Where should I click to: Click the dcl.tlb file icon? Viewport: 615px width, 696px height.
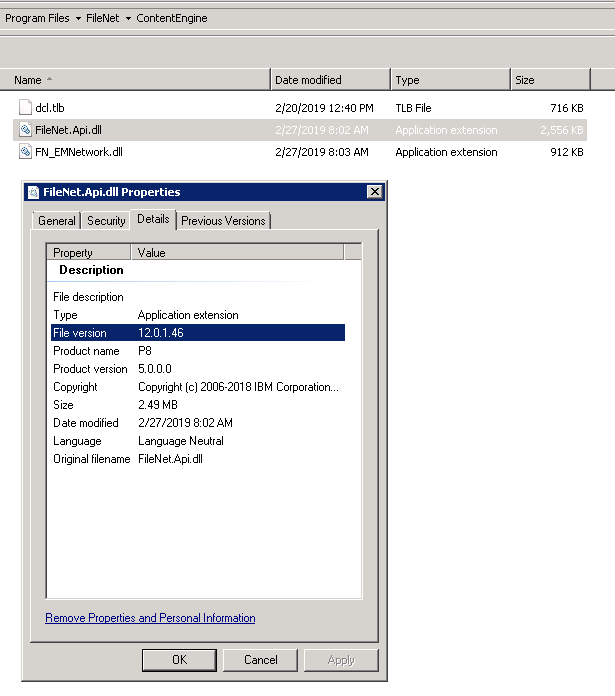click(25, 107)
